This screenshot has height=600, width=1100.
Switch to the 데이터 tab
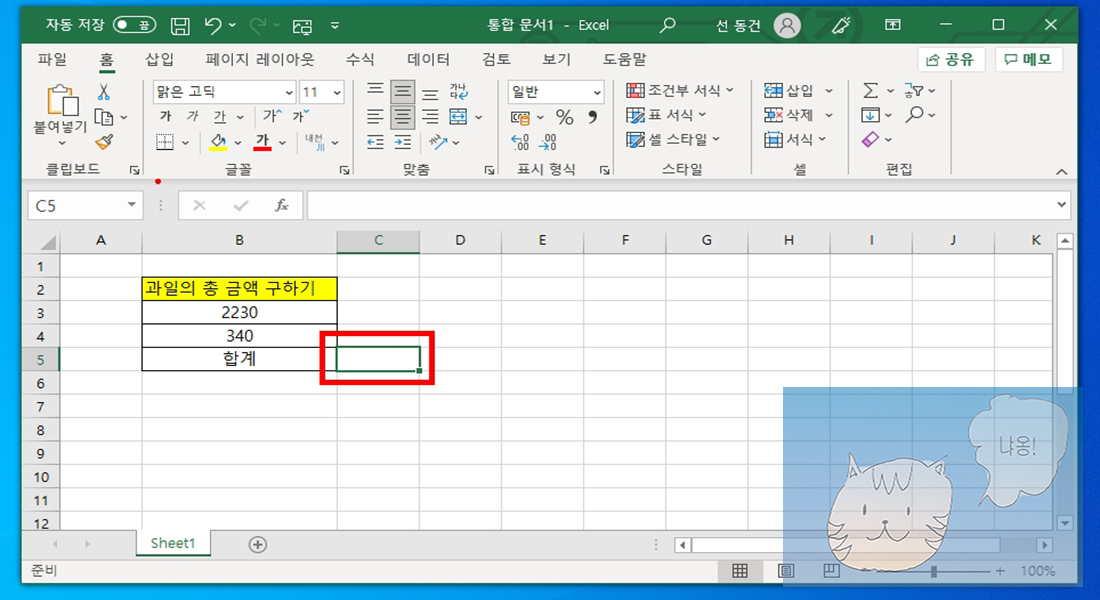[x=428, y=60]
